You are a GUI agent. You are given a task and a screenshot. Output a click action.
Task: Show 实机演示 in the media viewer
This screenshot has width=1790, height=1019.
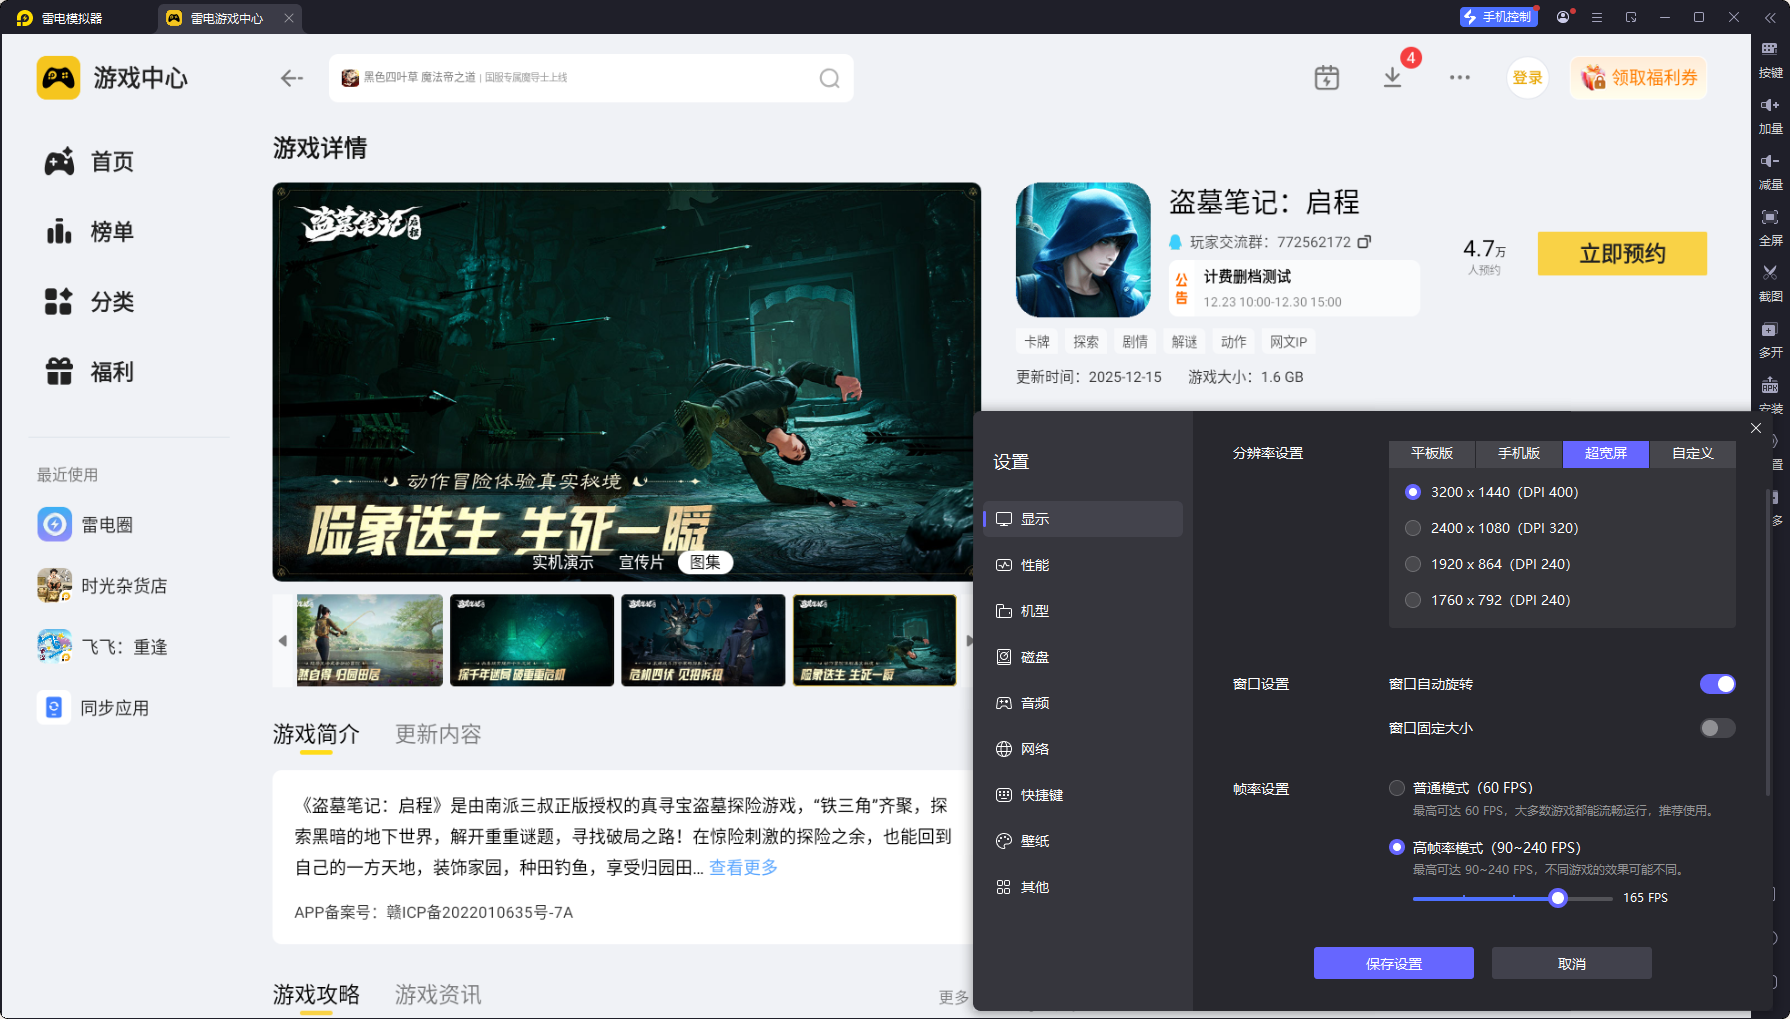click(x=563, y=562)
